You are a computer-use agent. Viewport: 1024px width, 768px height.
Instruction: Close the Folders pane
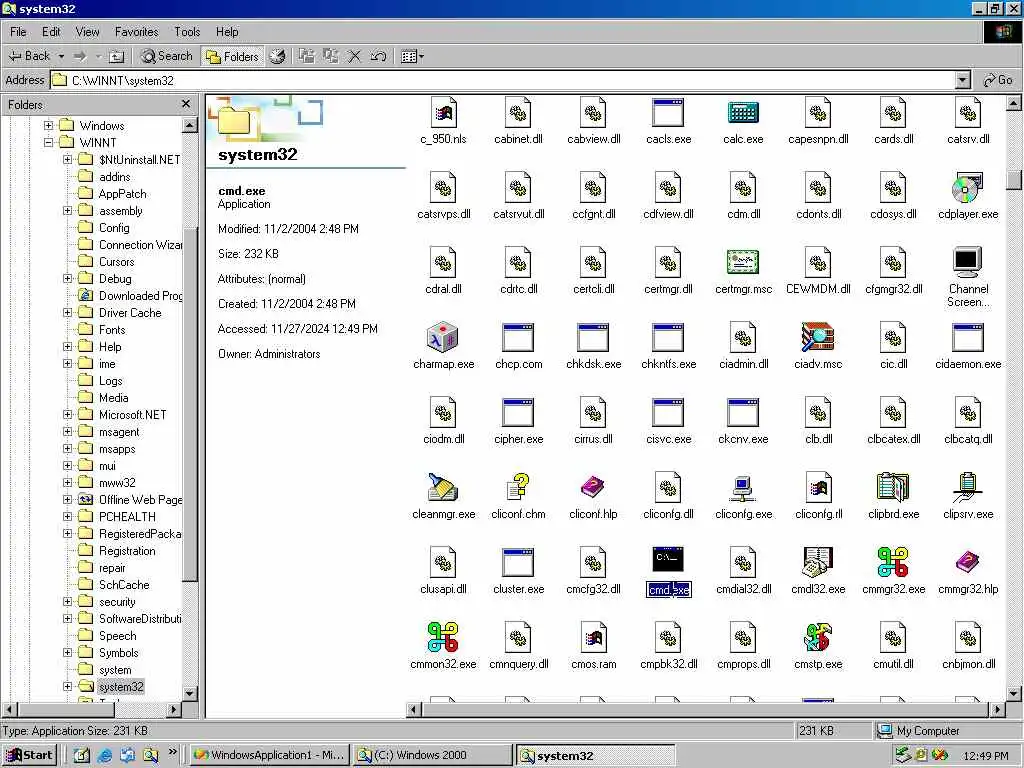tap(186, 104)
